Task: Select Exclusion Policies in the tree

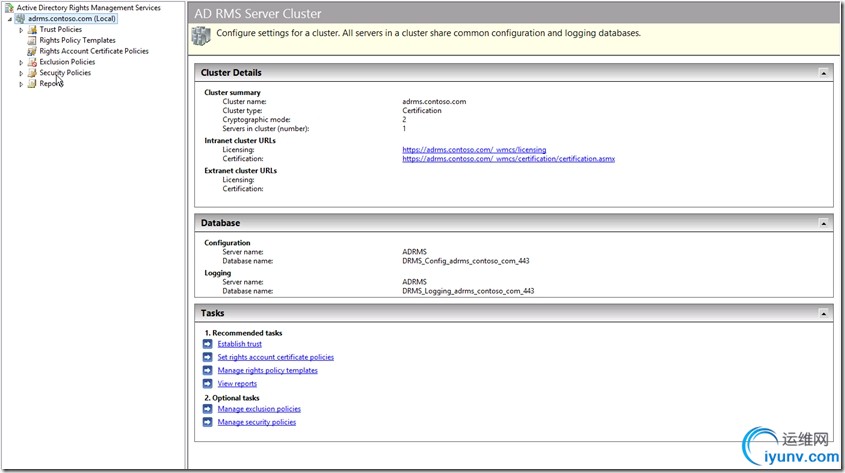Action: coord(67,62)
